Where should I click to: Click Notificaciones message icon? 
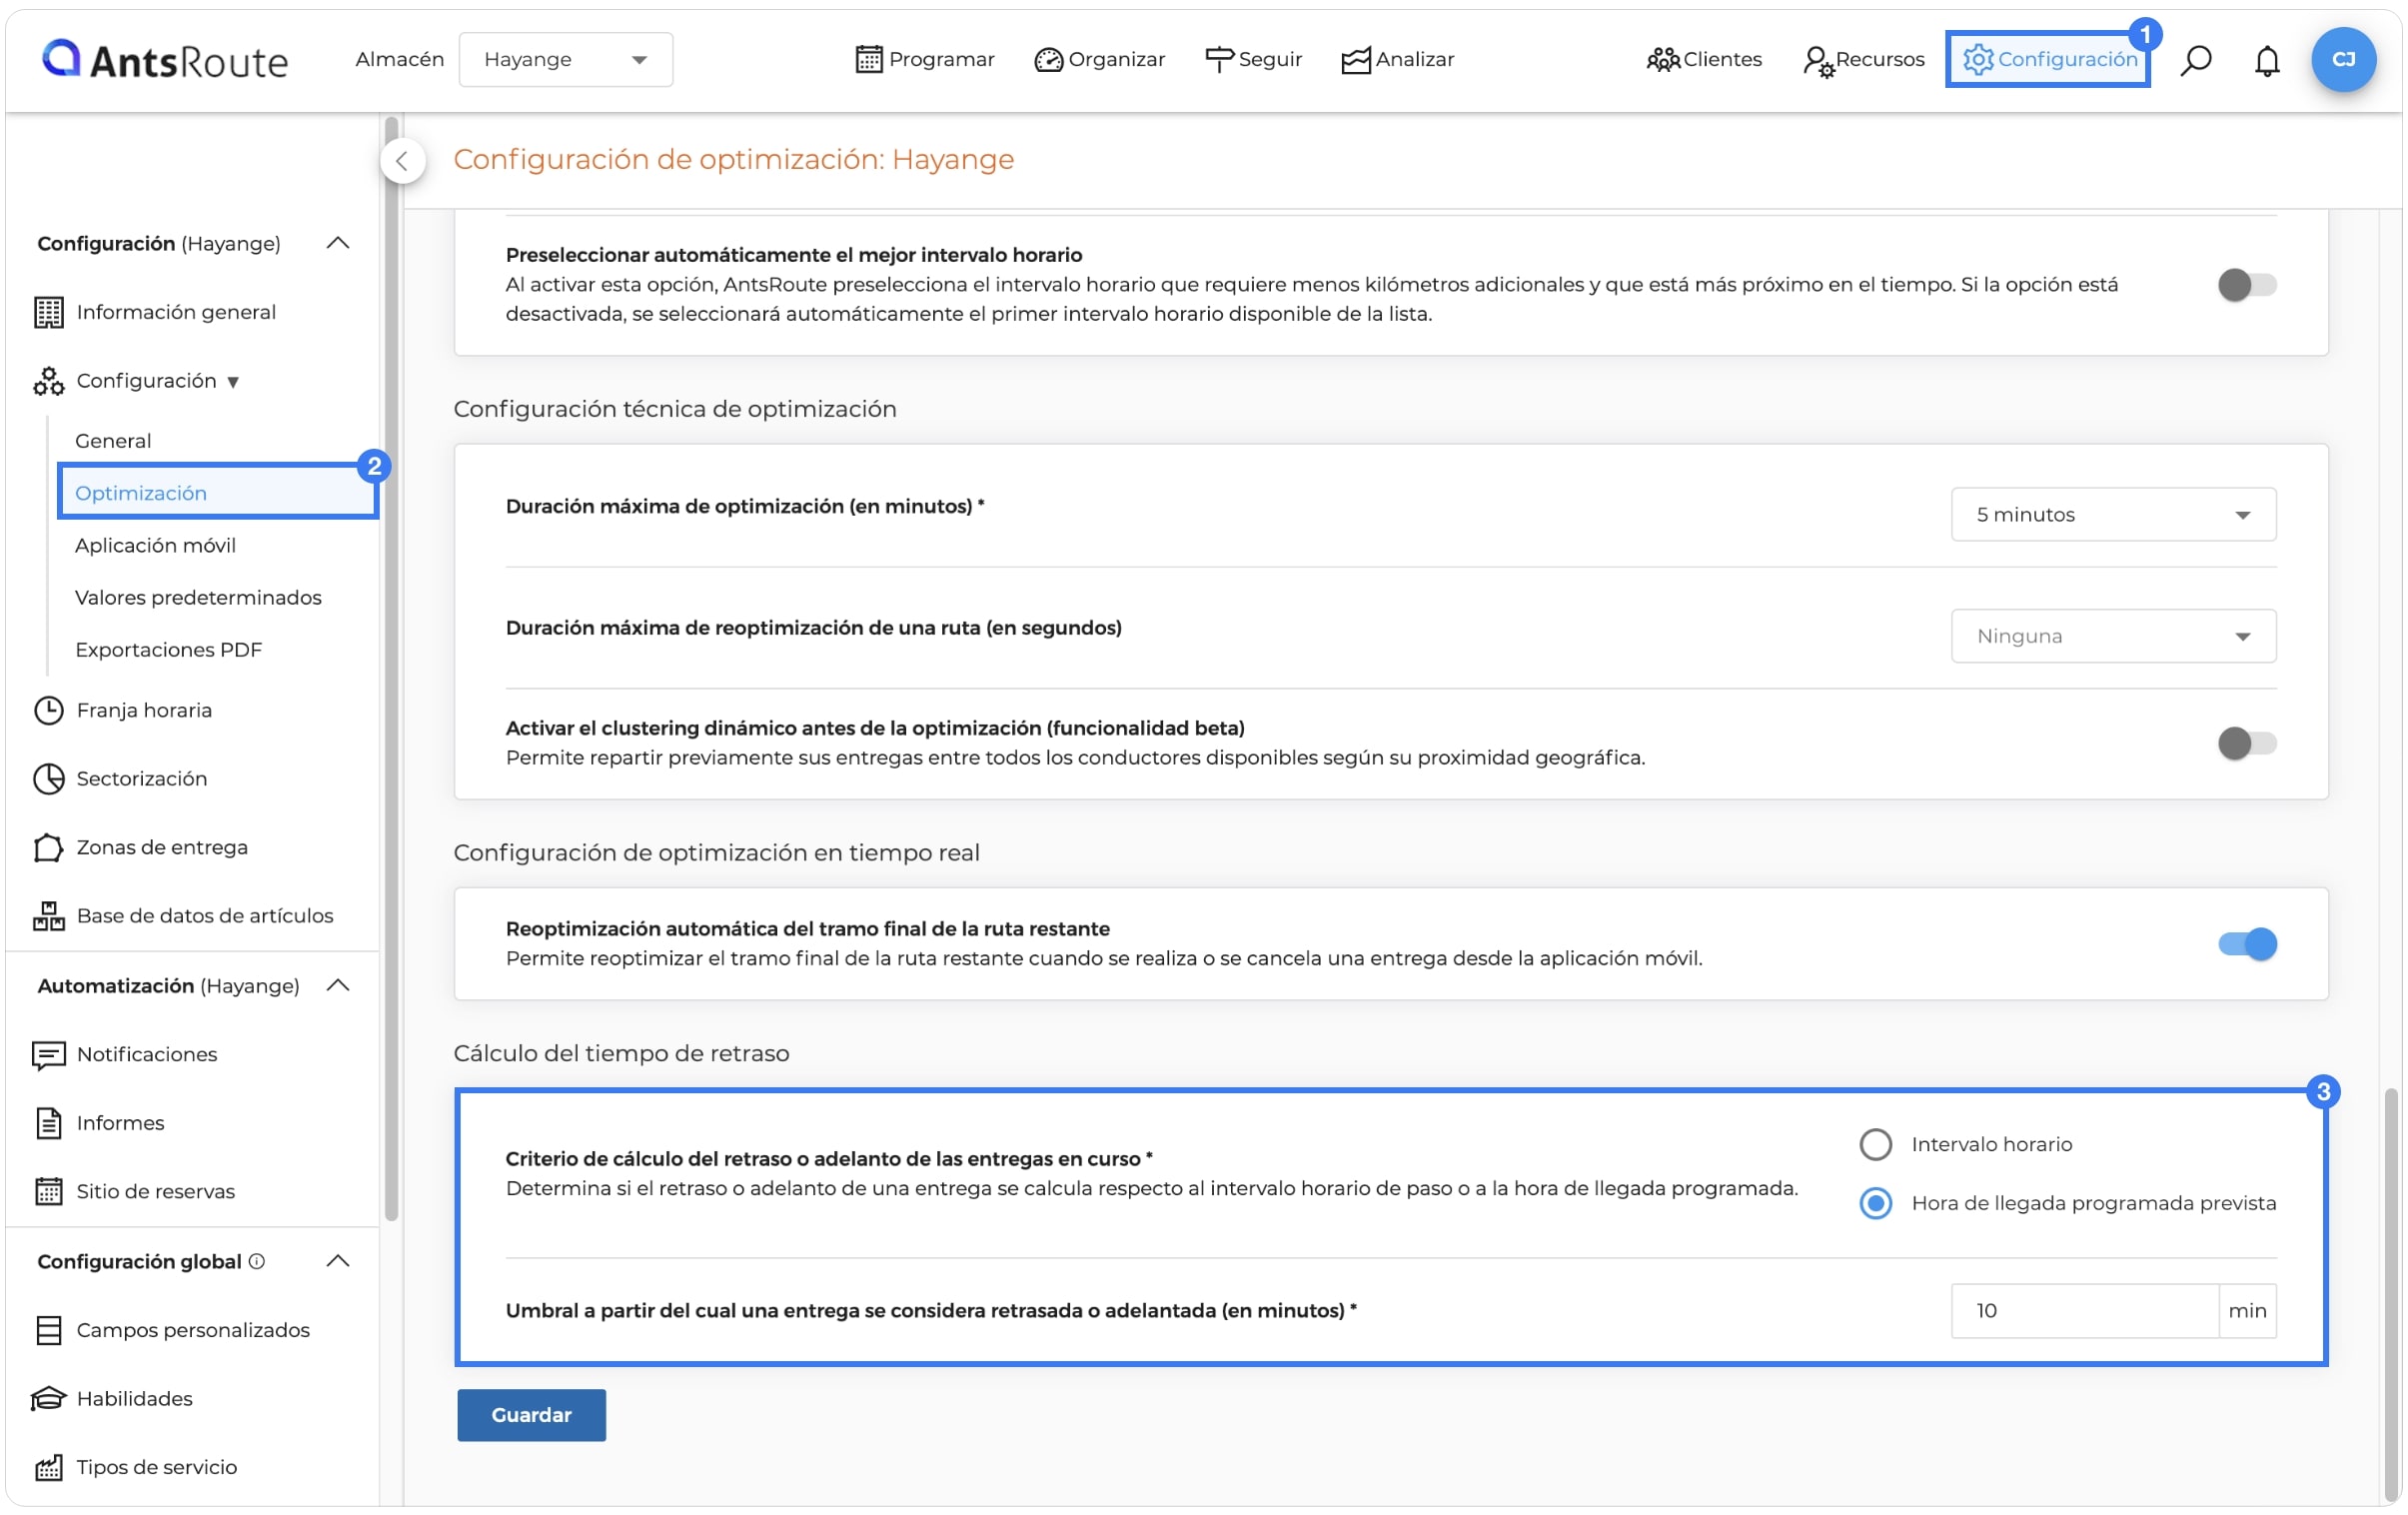[x=48, y=1055]
